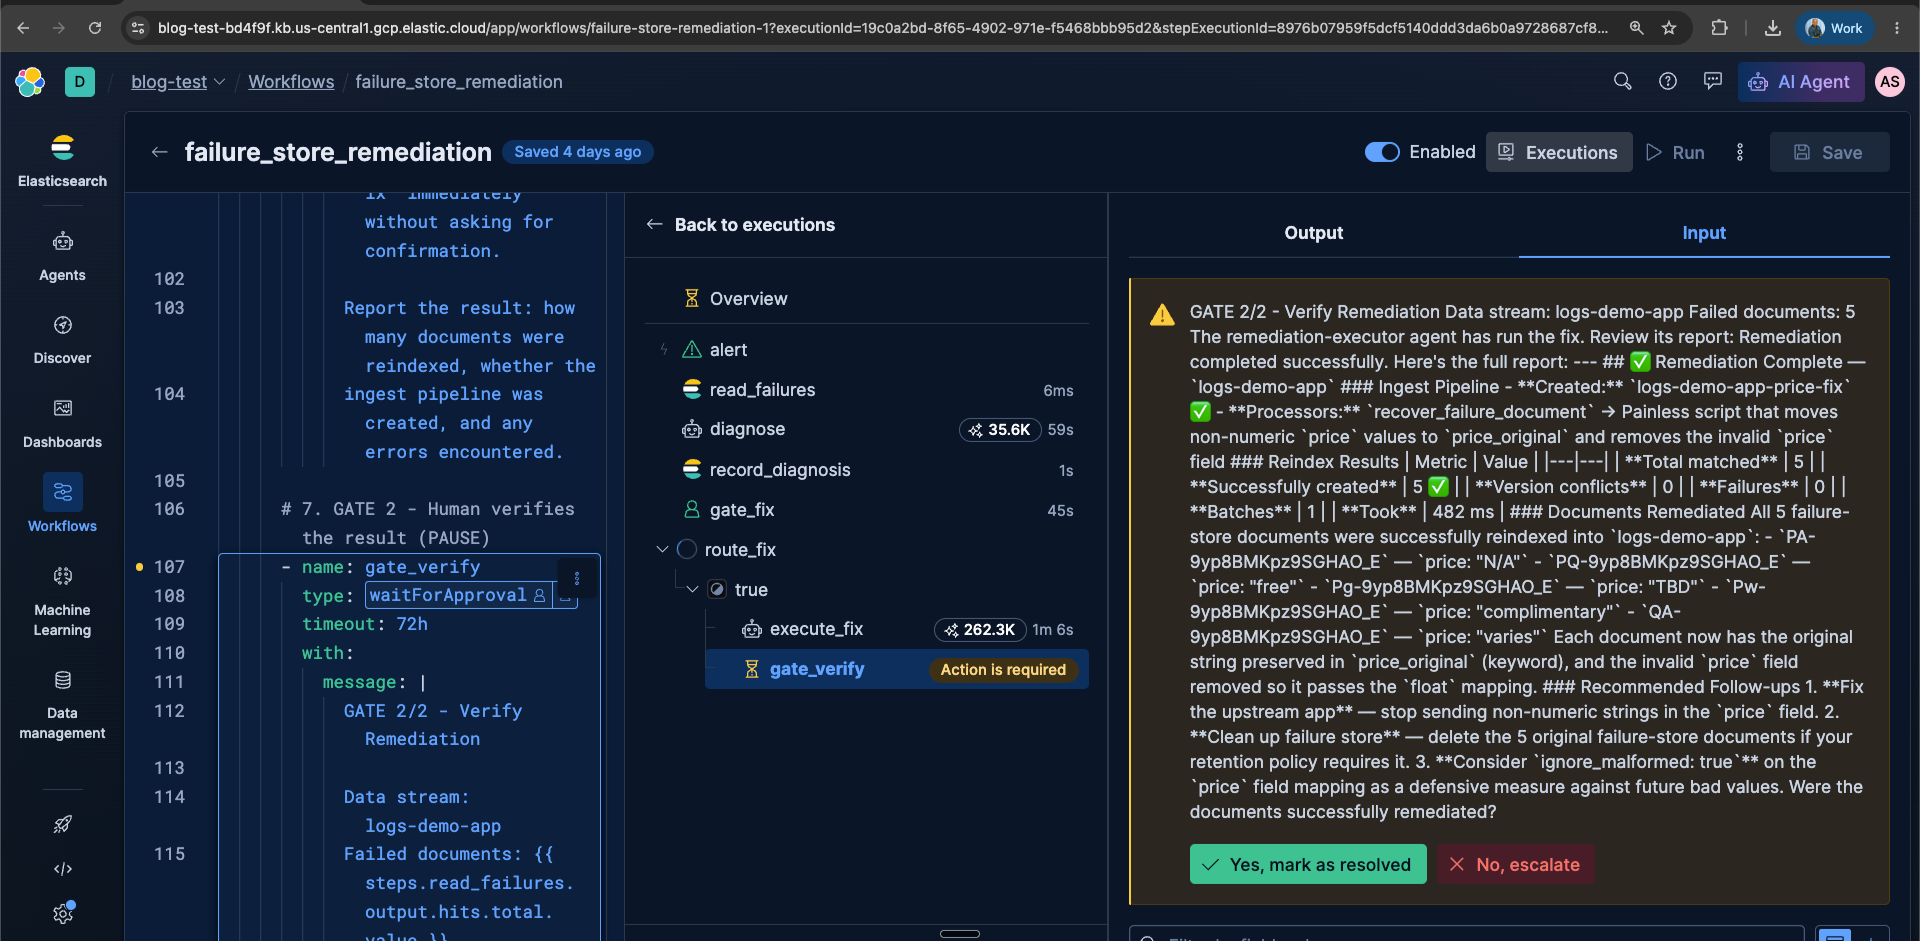Open the browser zoom magnifier icon
1920x941 pixels.
click(1636, 28)
